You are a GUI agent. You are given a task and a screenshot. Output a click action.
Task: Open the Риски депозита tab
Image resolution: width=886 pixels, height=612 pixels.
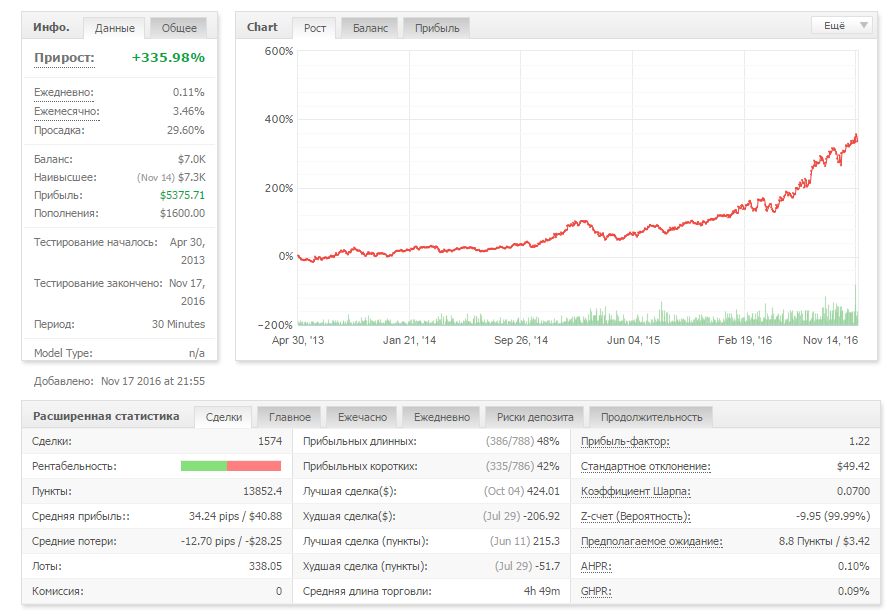click(535, 417)
